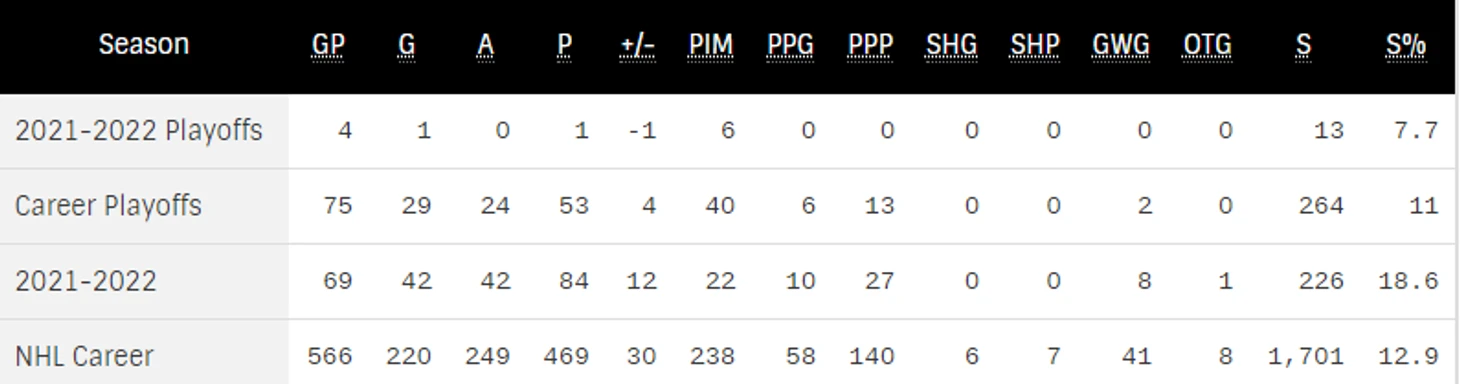
Task: Sort by the G goals column header
Action: pyautogui.click(x=406, y=45)
